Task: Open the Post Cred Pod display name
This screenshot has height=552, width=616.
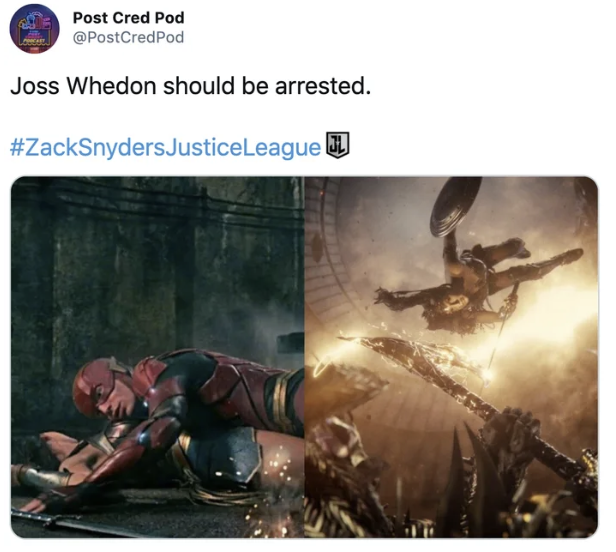Action: tap(128, 18)
